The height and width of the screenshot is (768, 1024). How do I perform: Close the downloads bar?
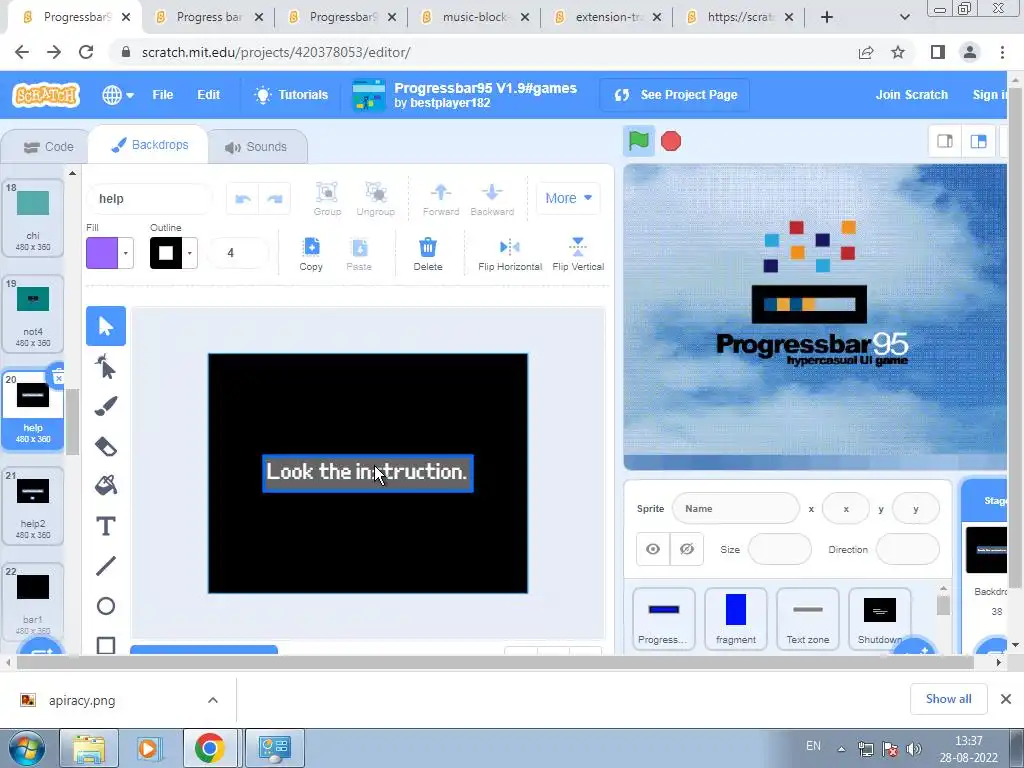[1006, 699]
